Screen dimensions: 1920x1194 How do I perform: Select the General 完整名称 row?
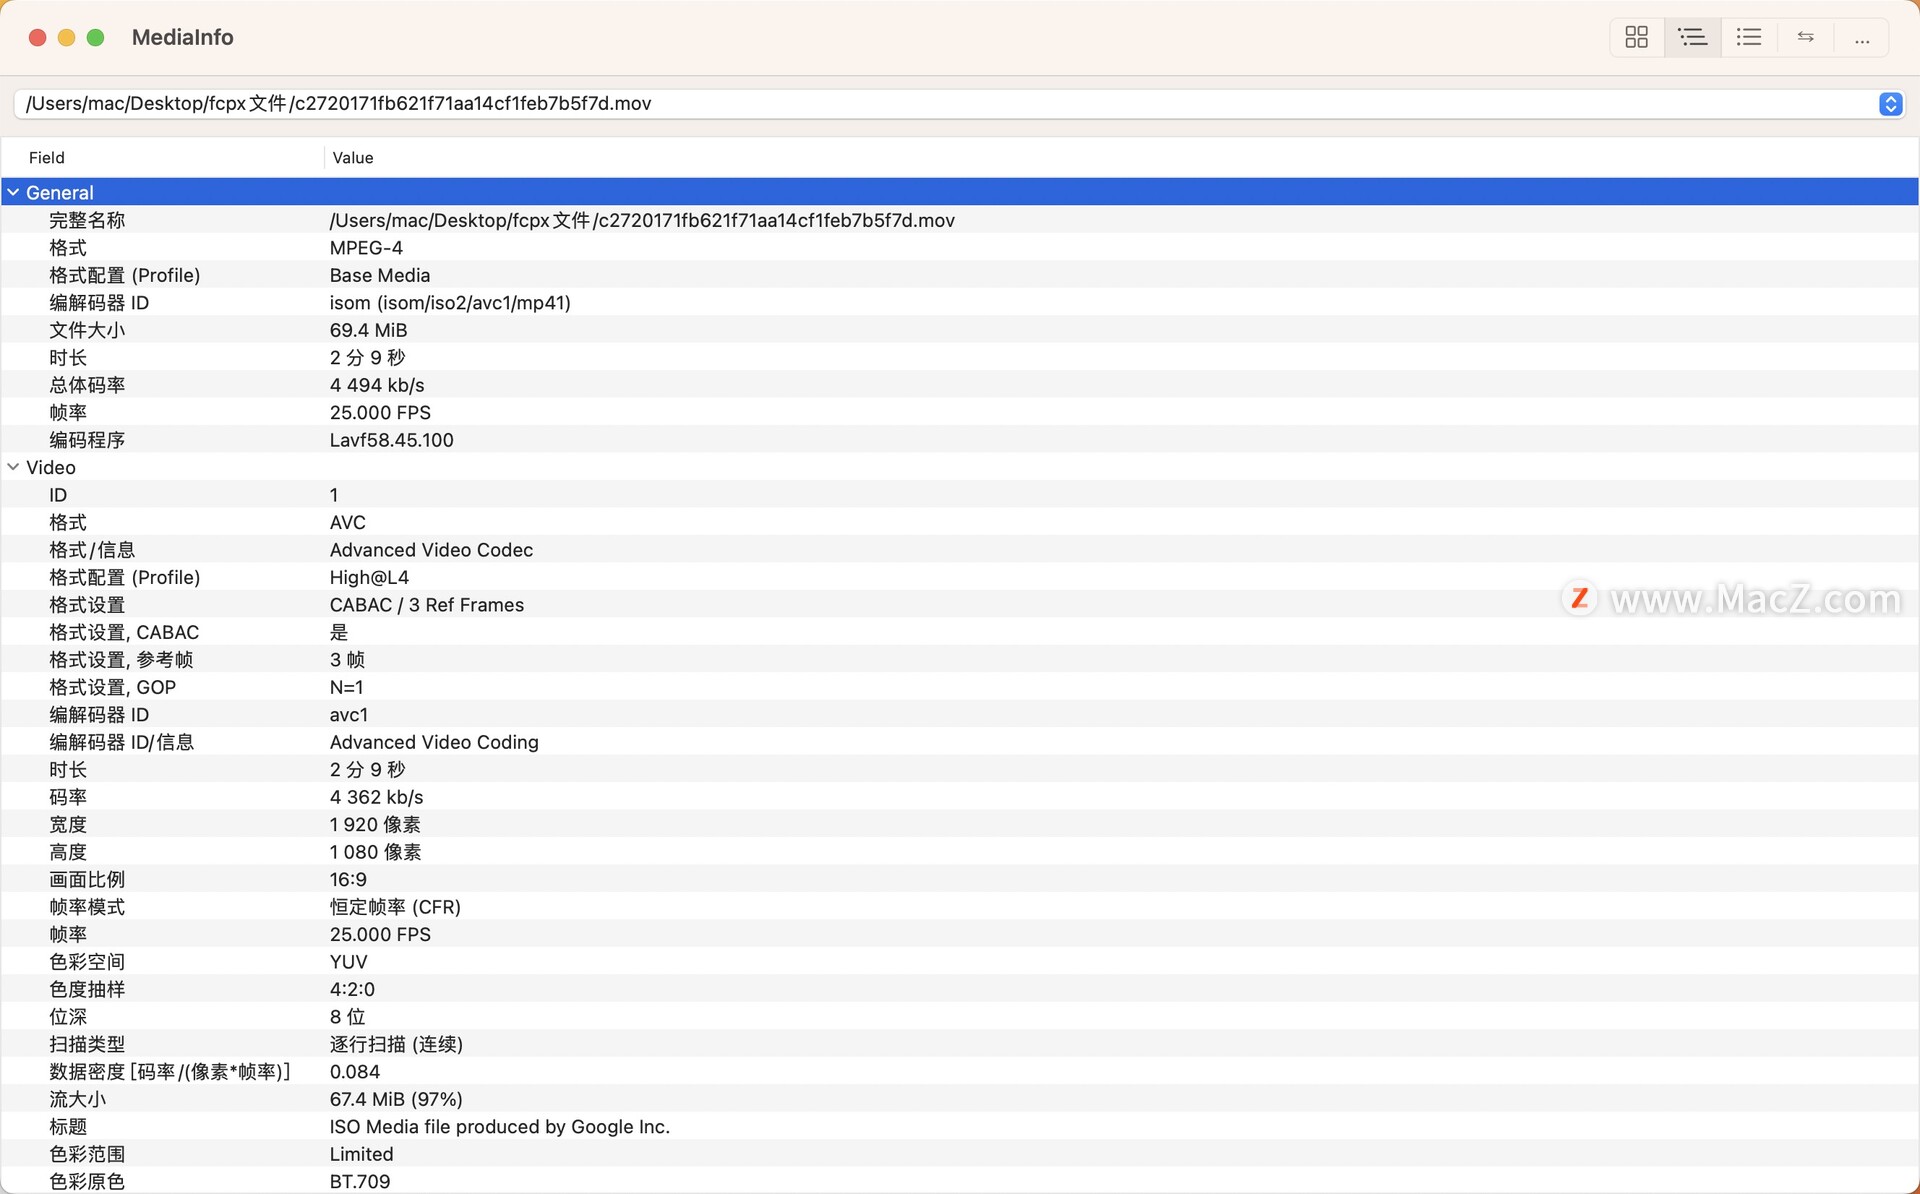pyautogui.click(x=960, y=220)
